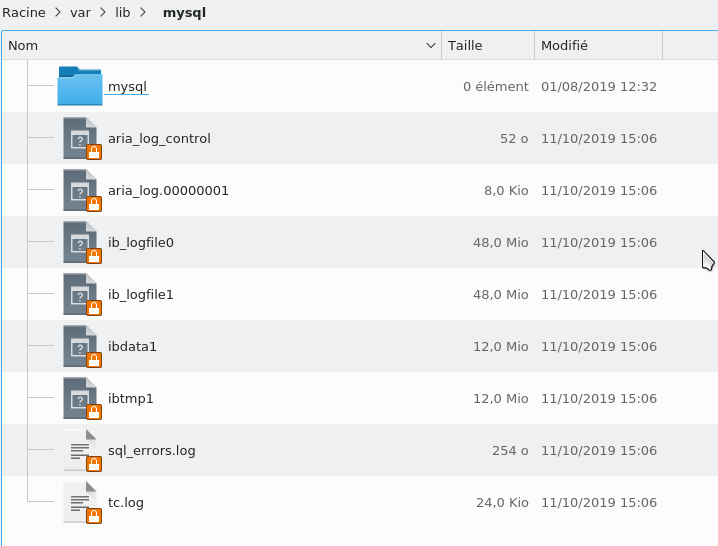718x546 pixels.
Task: Click the 01/08/2019 12:32 modified date
Action: coord(599,87)
